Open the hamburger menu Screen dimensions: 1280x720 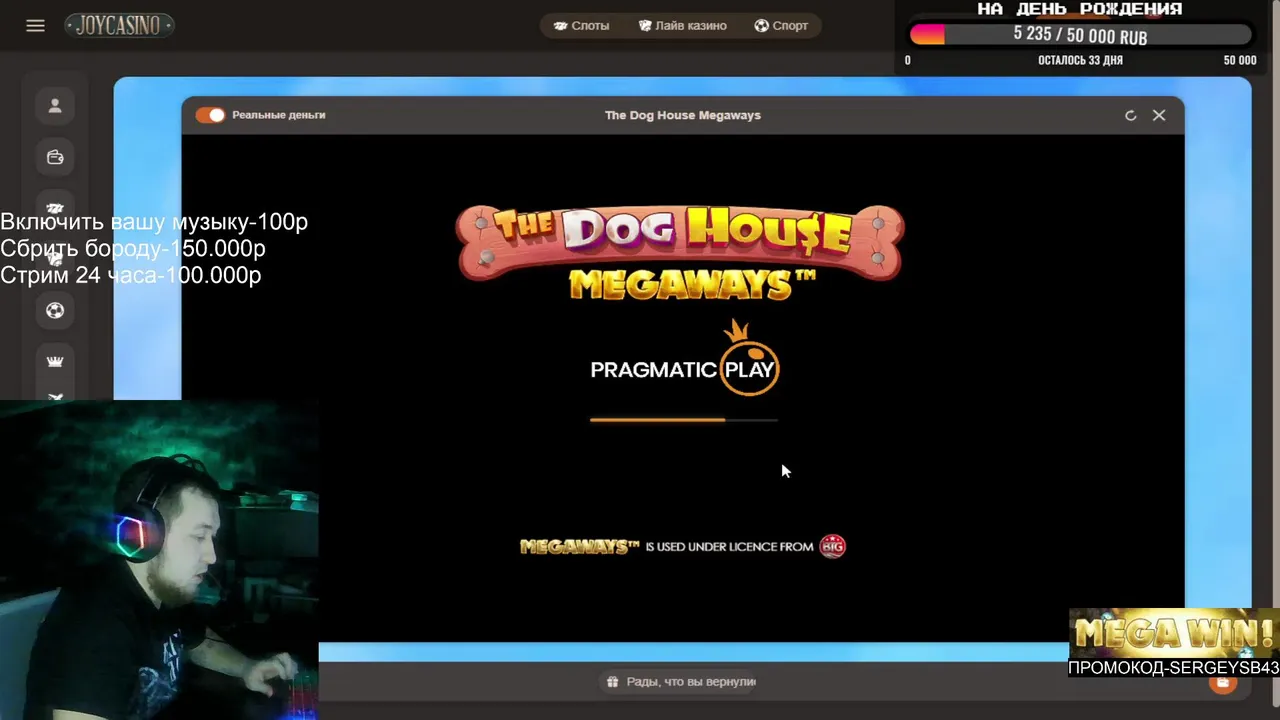[35, 26]
